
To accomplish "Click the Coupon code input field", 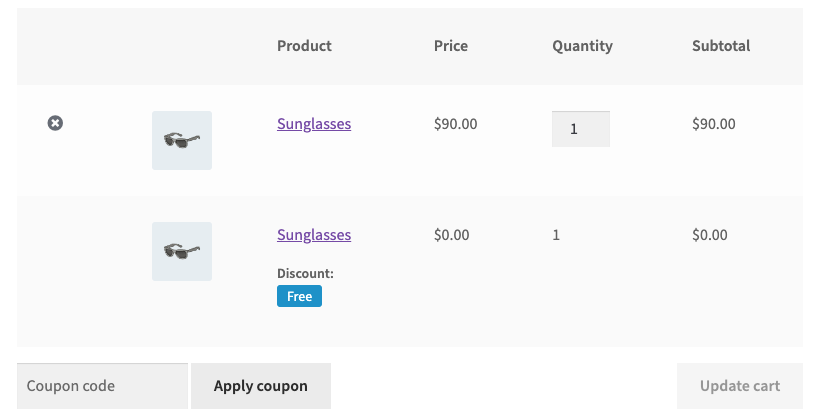I will [x=102, y=386].
